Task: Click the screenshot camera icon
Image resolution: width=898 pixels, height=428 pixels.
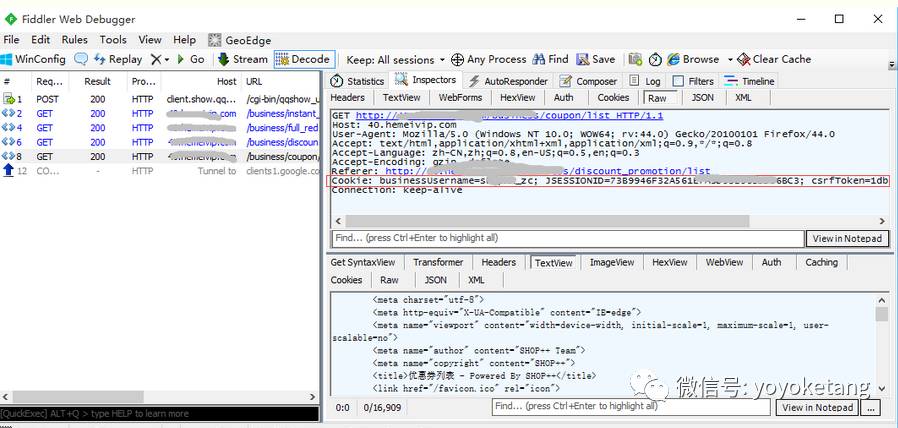Action: coord(635,60)
